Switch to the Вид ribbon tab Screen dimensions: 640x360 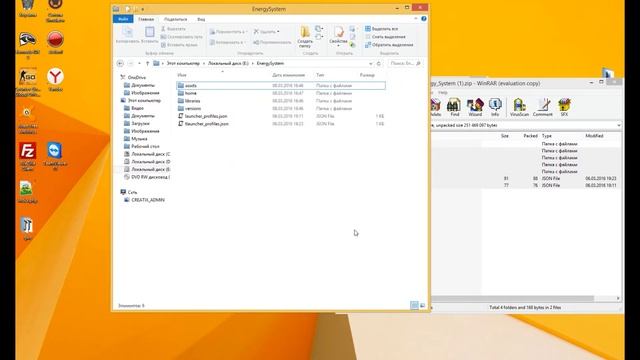pyautogui.click(x=201, y=19)
